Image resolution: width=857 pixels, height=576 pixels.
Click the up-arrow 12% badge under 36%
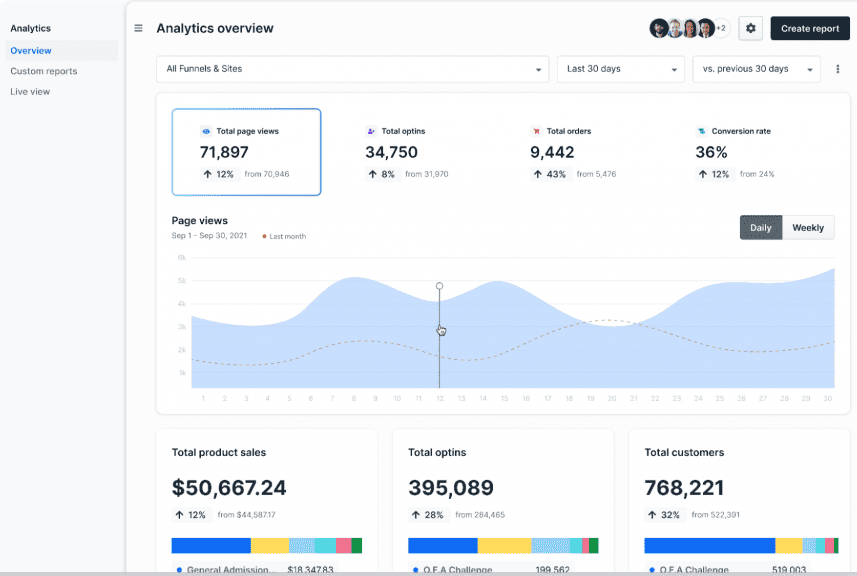(x=715, y=174)
